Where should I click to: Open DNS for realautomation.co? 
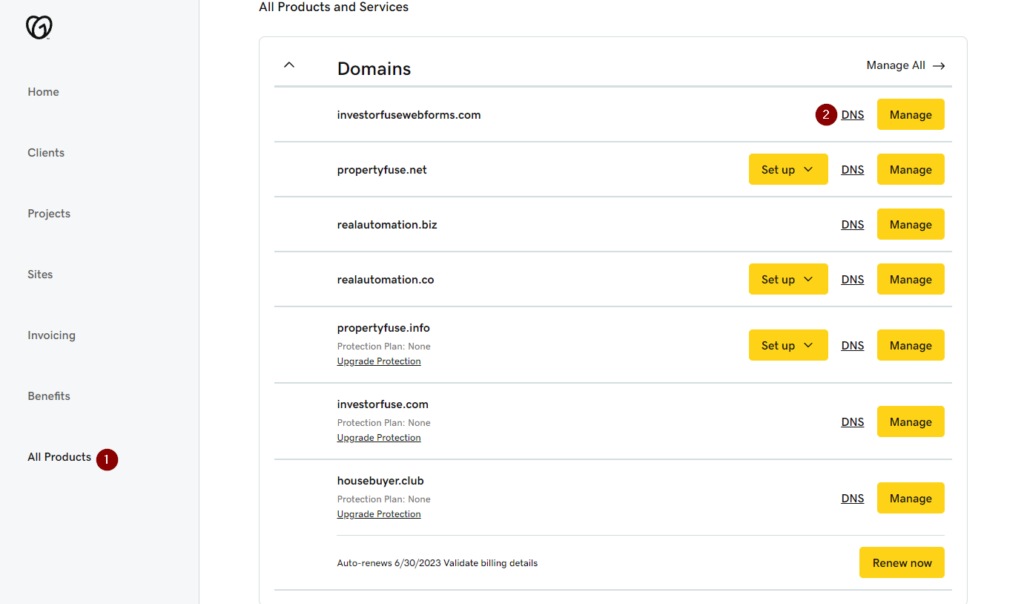click(852, 279)
